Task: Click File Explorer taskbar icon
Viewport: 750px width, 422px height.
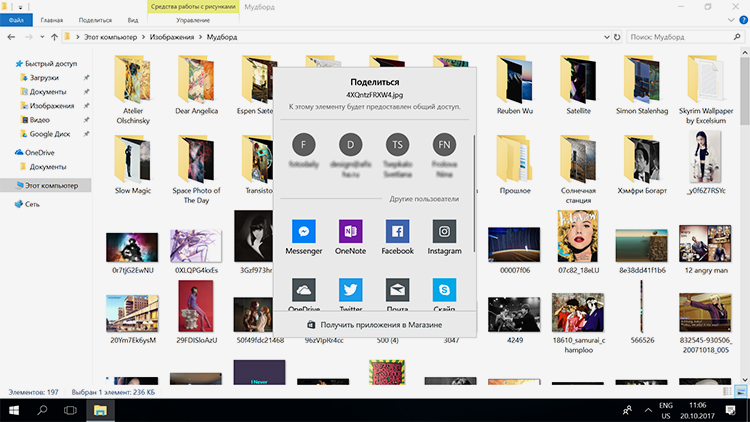Action: [100, 411]
